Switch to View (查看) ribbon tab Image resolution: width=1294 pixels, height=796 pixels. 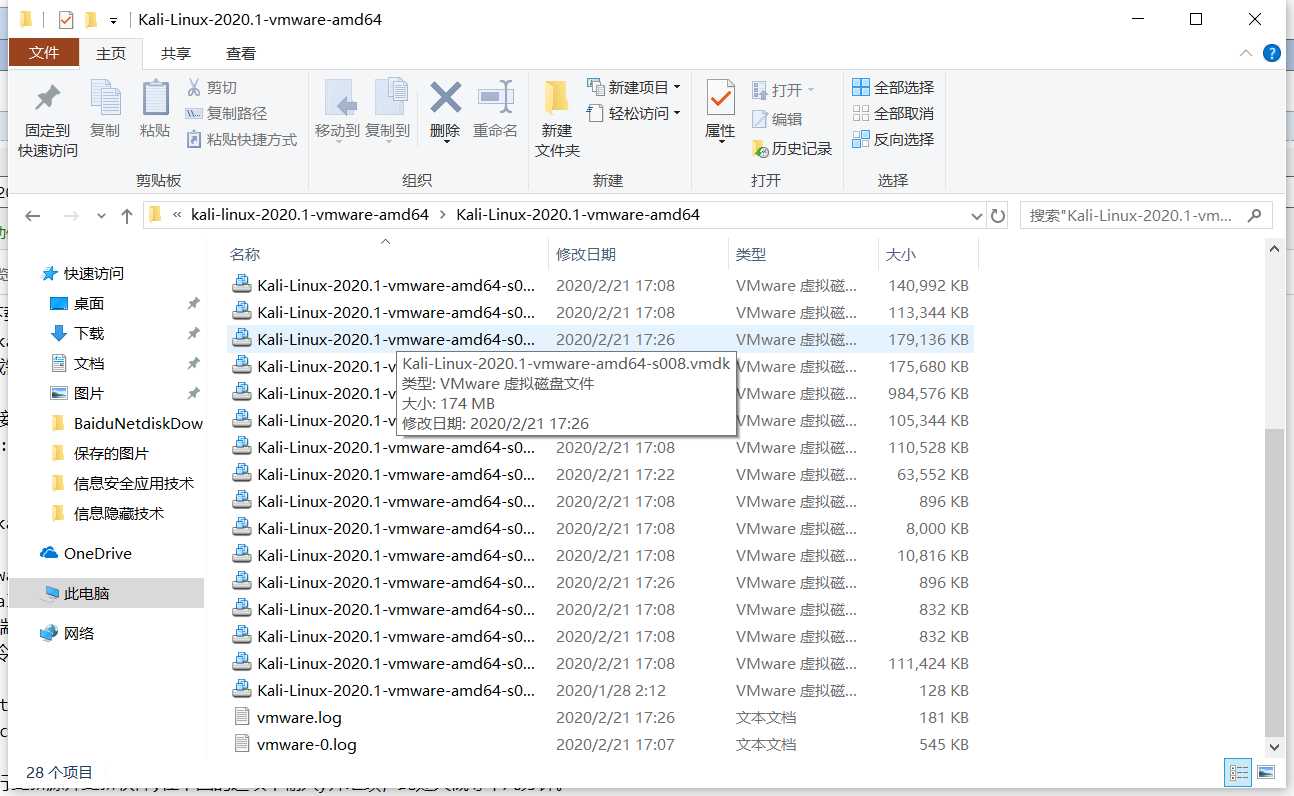click(x=241, y=54)
